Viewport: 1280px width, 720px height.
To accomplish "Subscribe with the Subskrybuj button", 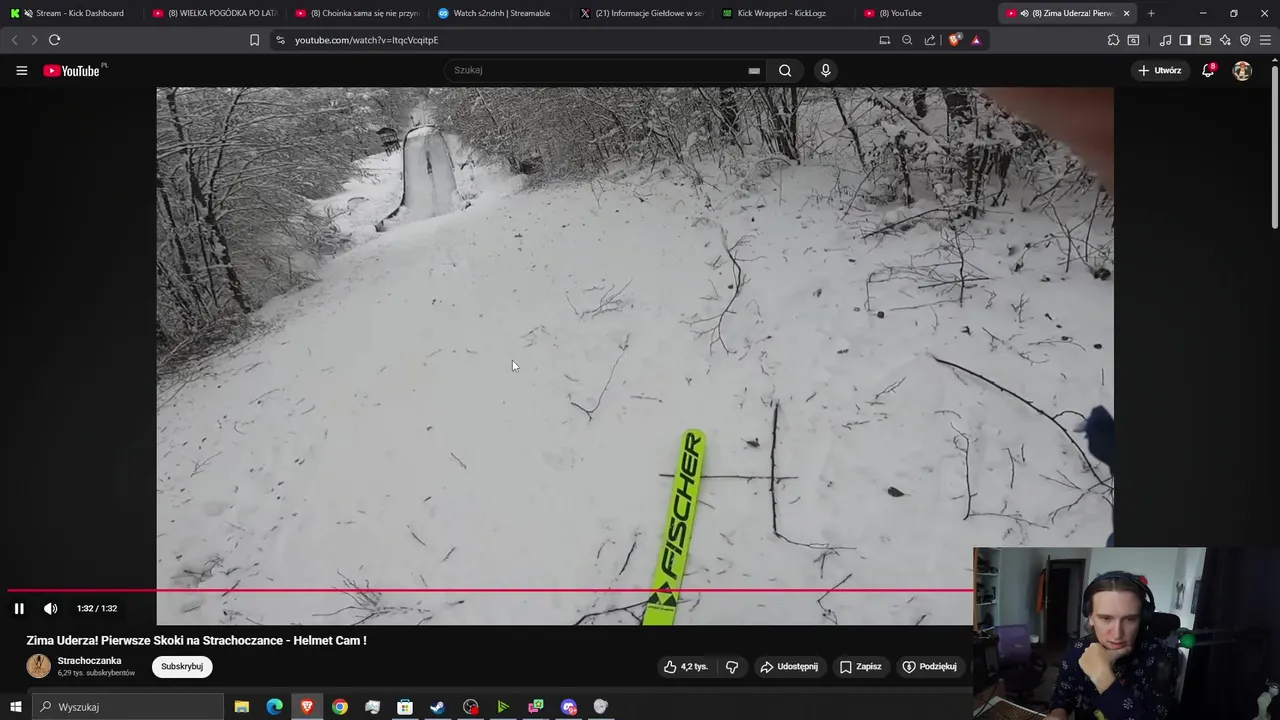I will click(x=182, y=666).
